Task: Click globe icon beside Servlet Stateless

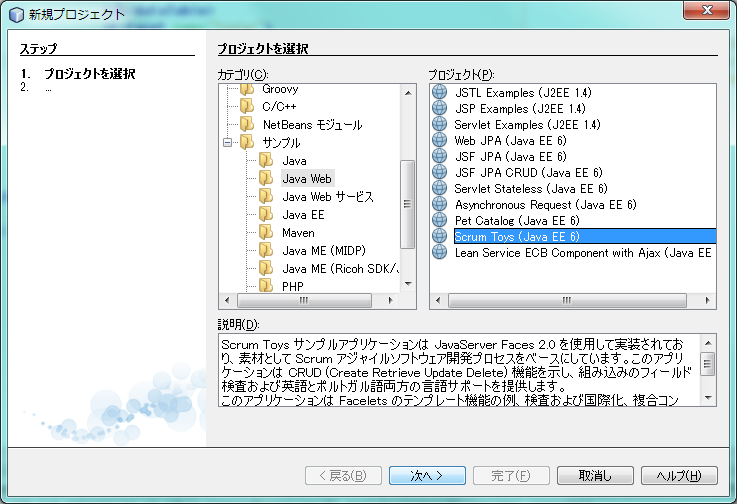Action: pyautogui.click(x=439, y=188)
